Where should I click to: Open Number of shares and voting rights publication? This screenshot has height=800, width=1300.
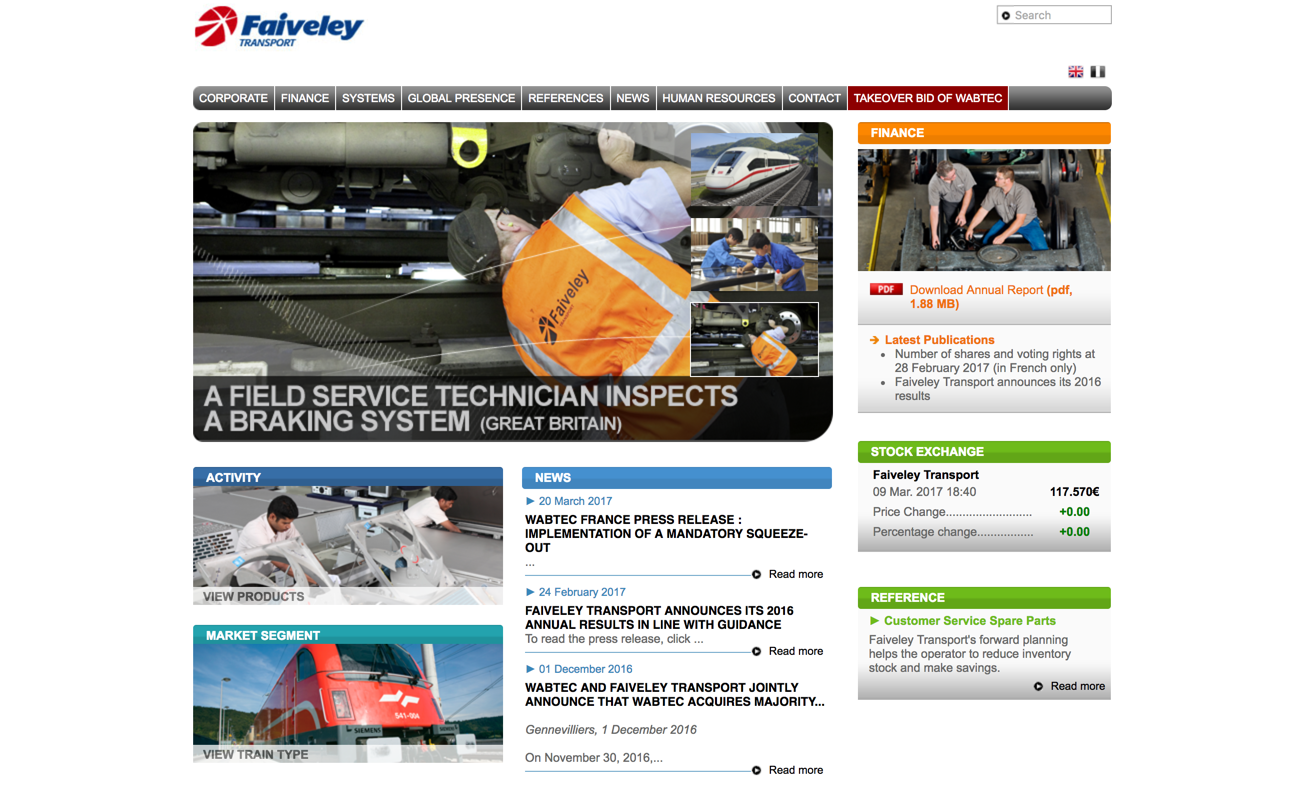point(995,361)
